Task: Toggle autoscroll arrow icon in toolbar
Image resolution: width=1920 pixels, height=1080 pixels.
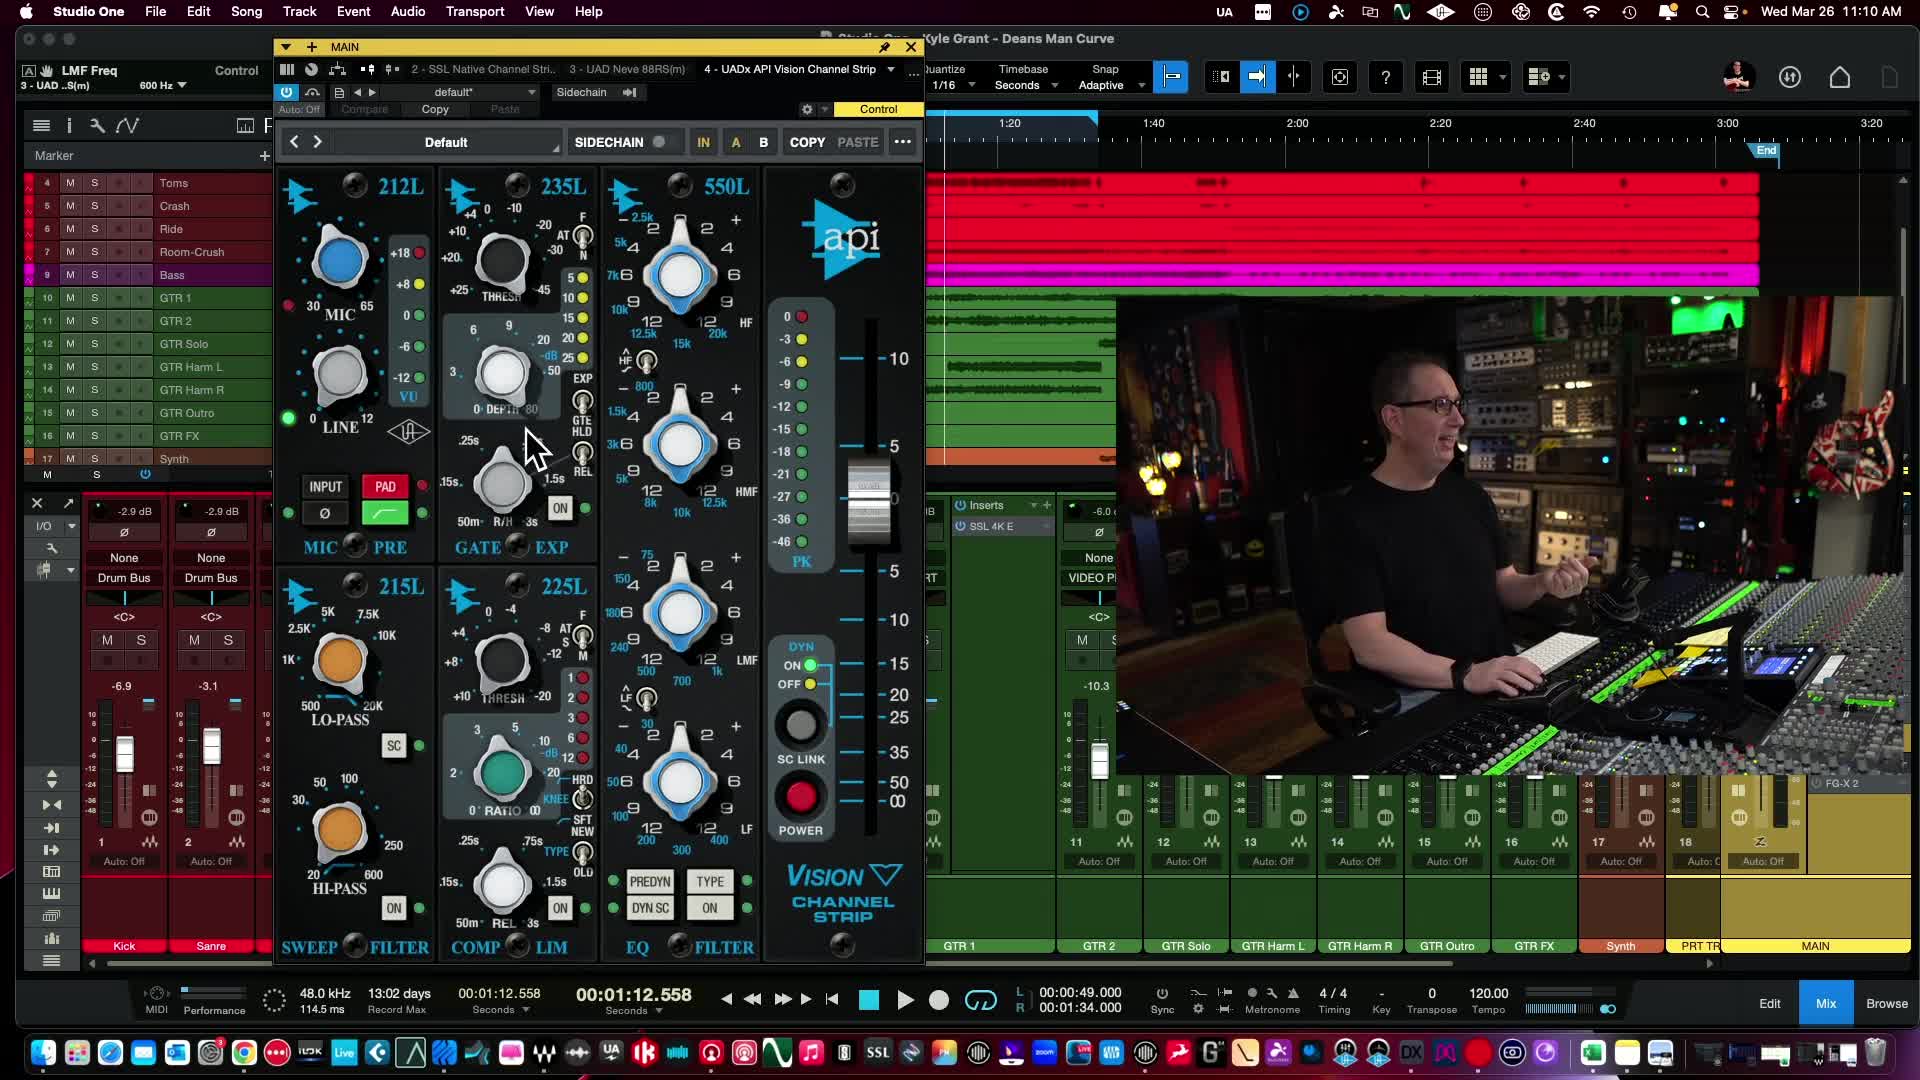Action: [x=1257, y=77]
